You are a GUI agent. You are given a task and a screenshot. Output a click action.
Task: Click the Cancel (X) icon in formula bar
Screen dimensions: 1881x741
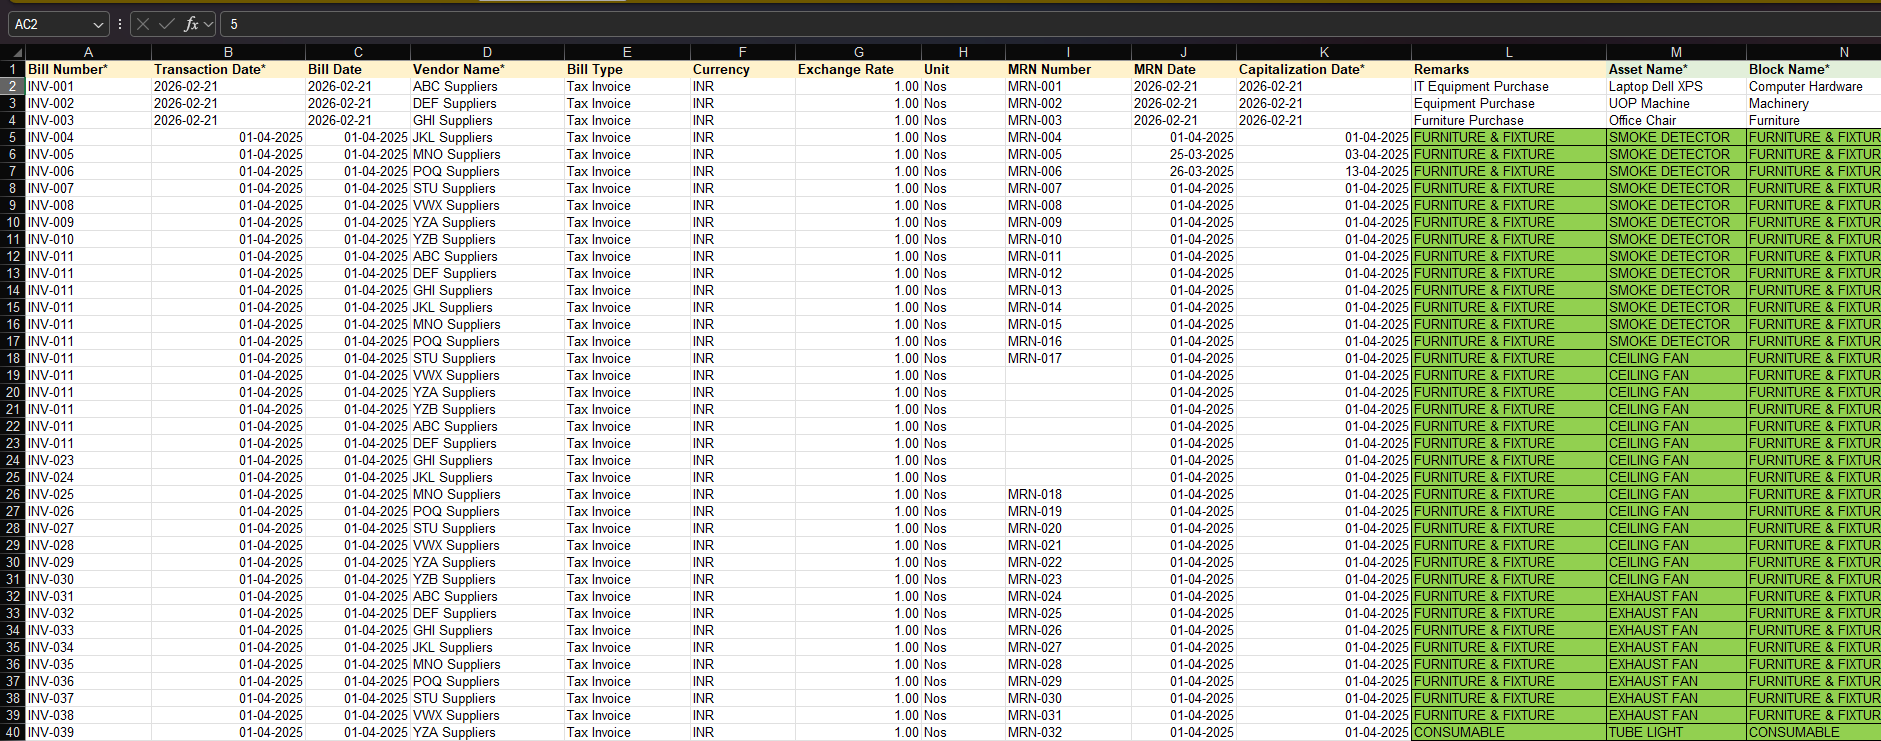143,24
